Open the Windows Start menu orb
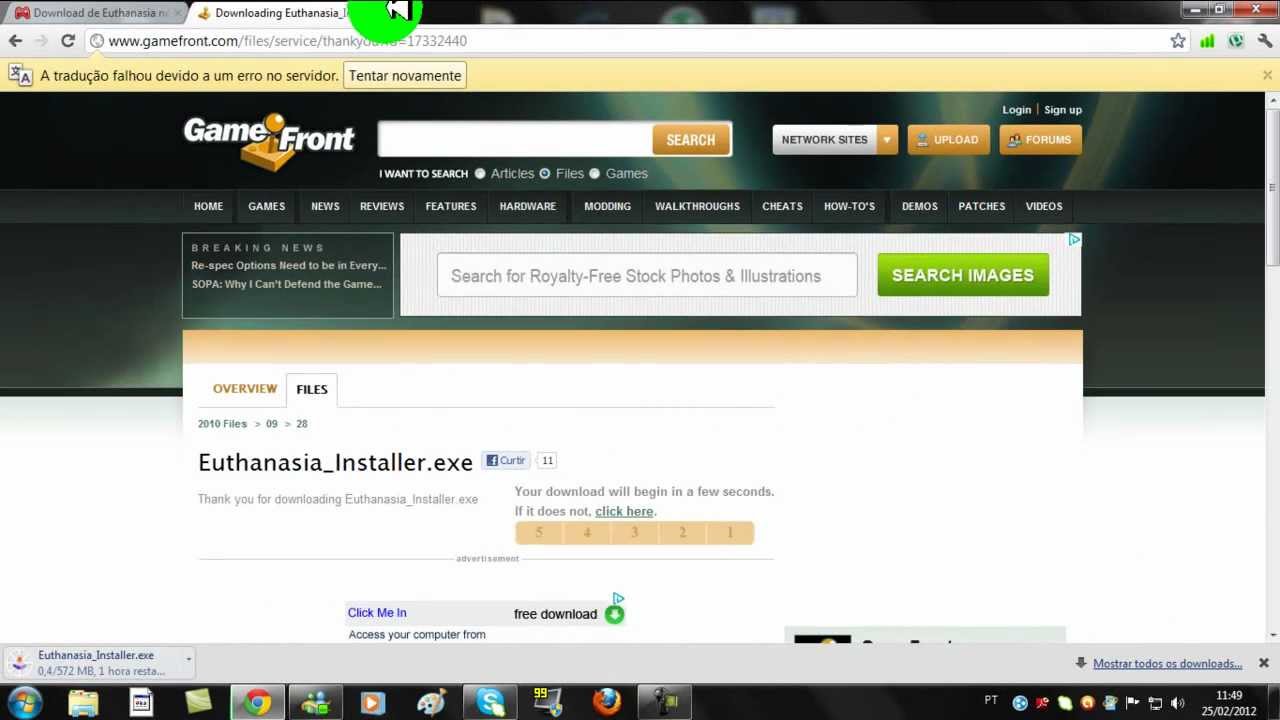 tap(23, 702)
